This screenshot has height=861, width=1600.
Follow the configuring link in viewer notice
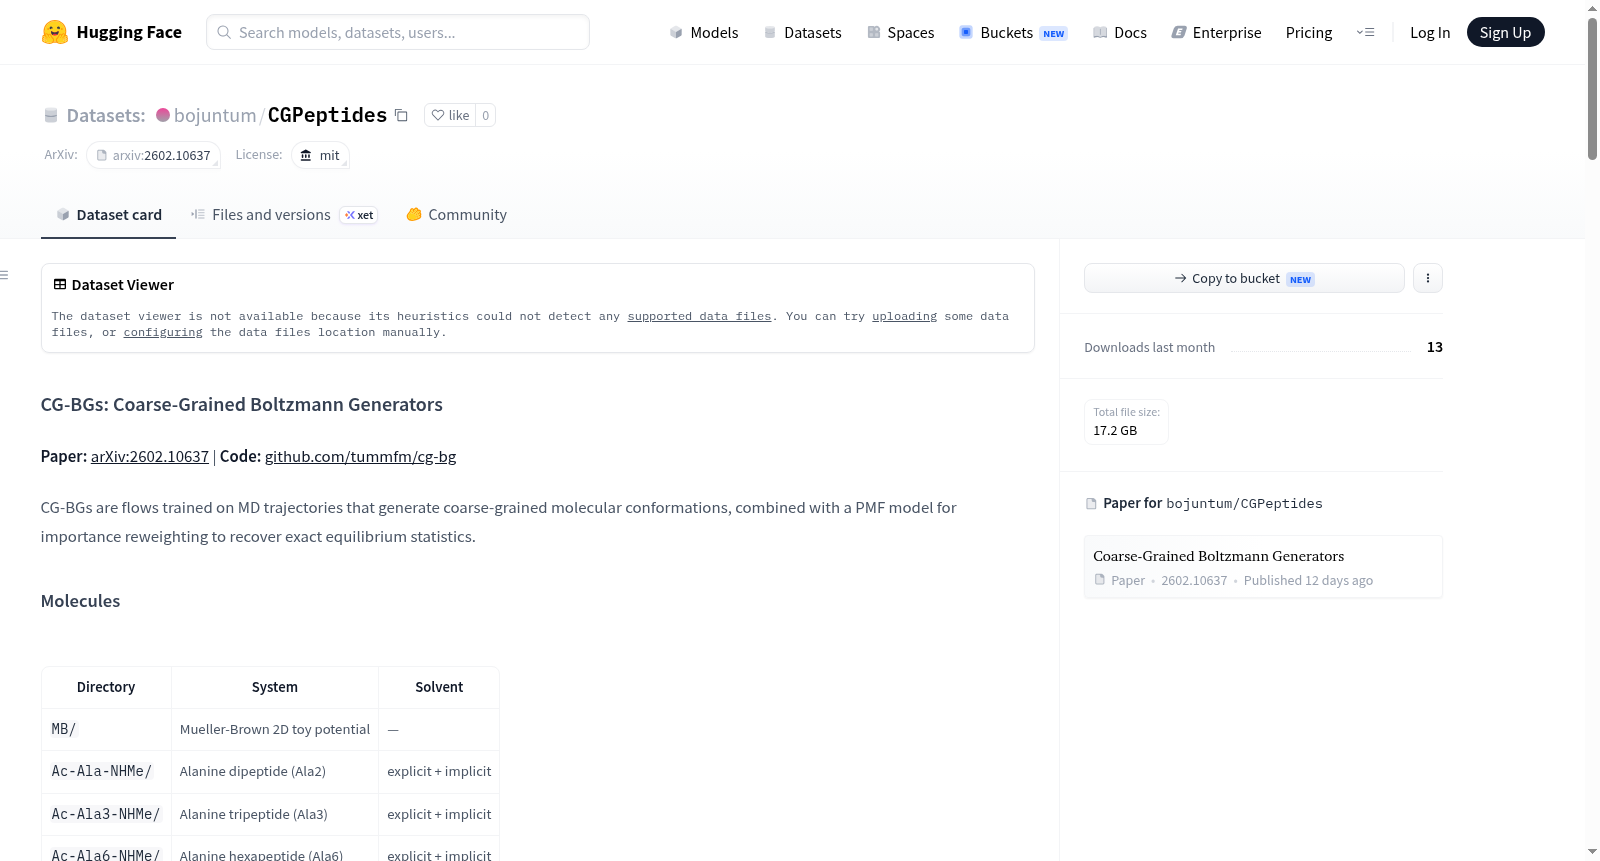click(163, 332)
